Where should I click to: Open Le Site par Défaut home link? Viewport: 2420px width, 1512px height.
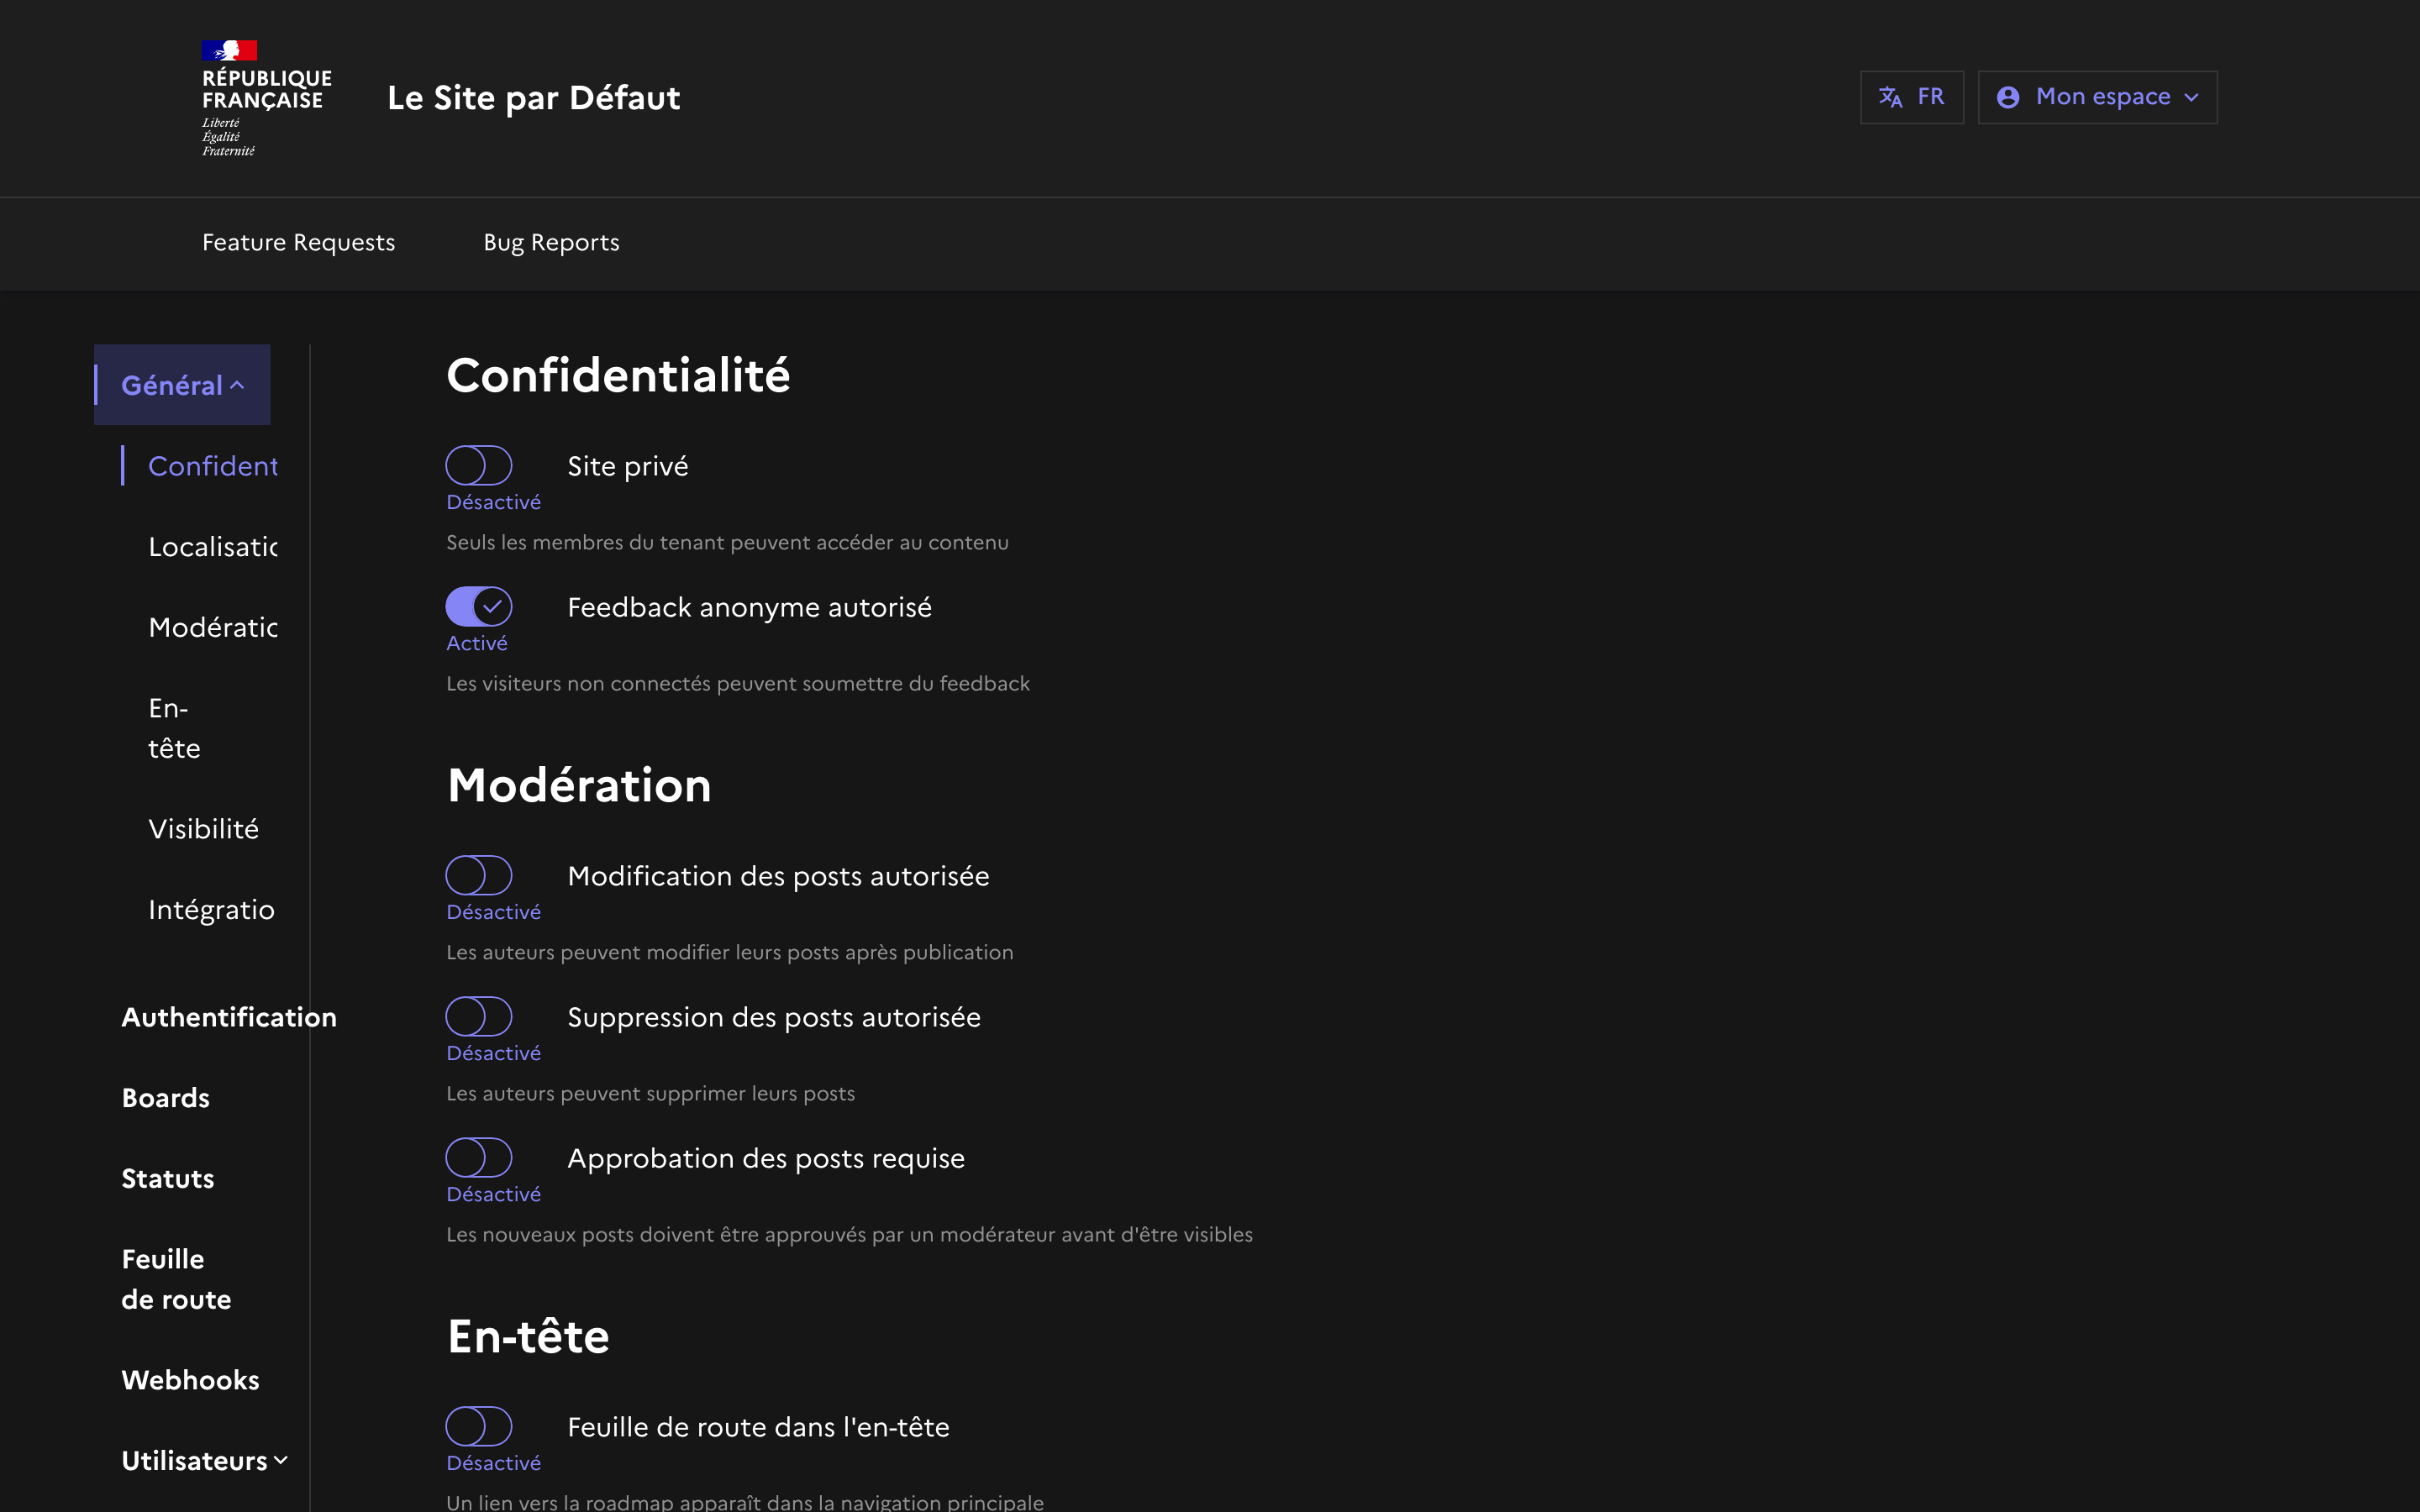coord(533,98)
